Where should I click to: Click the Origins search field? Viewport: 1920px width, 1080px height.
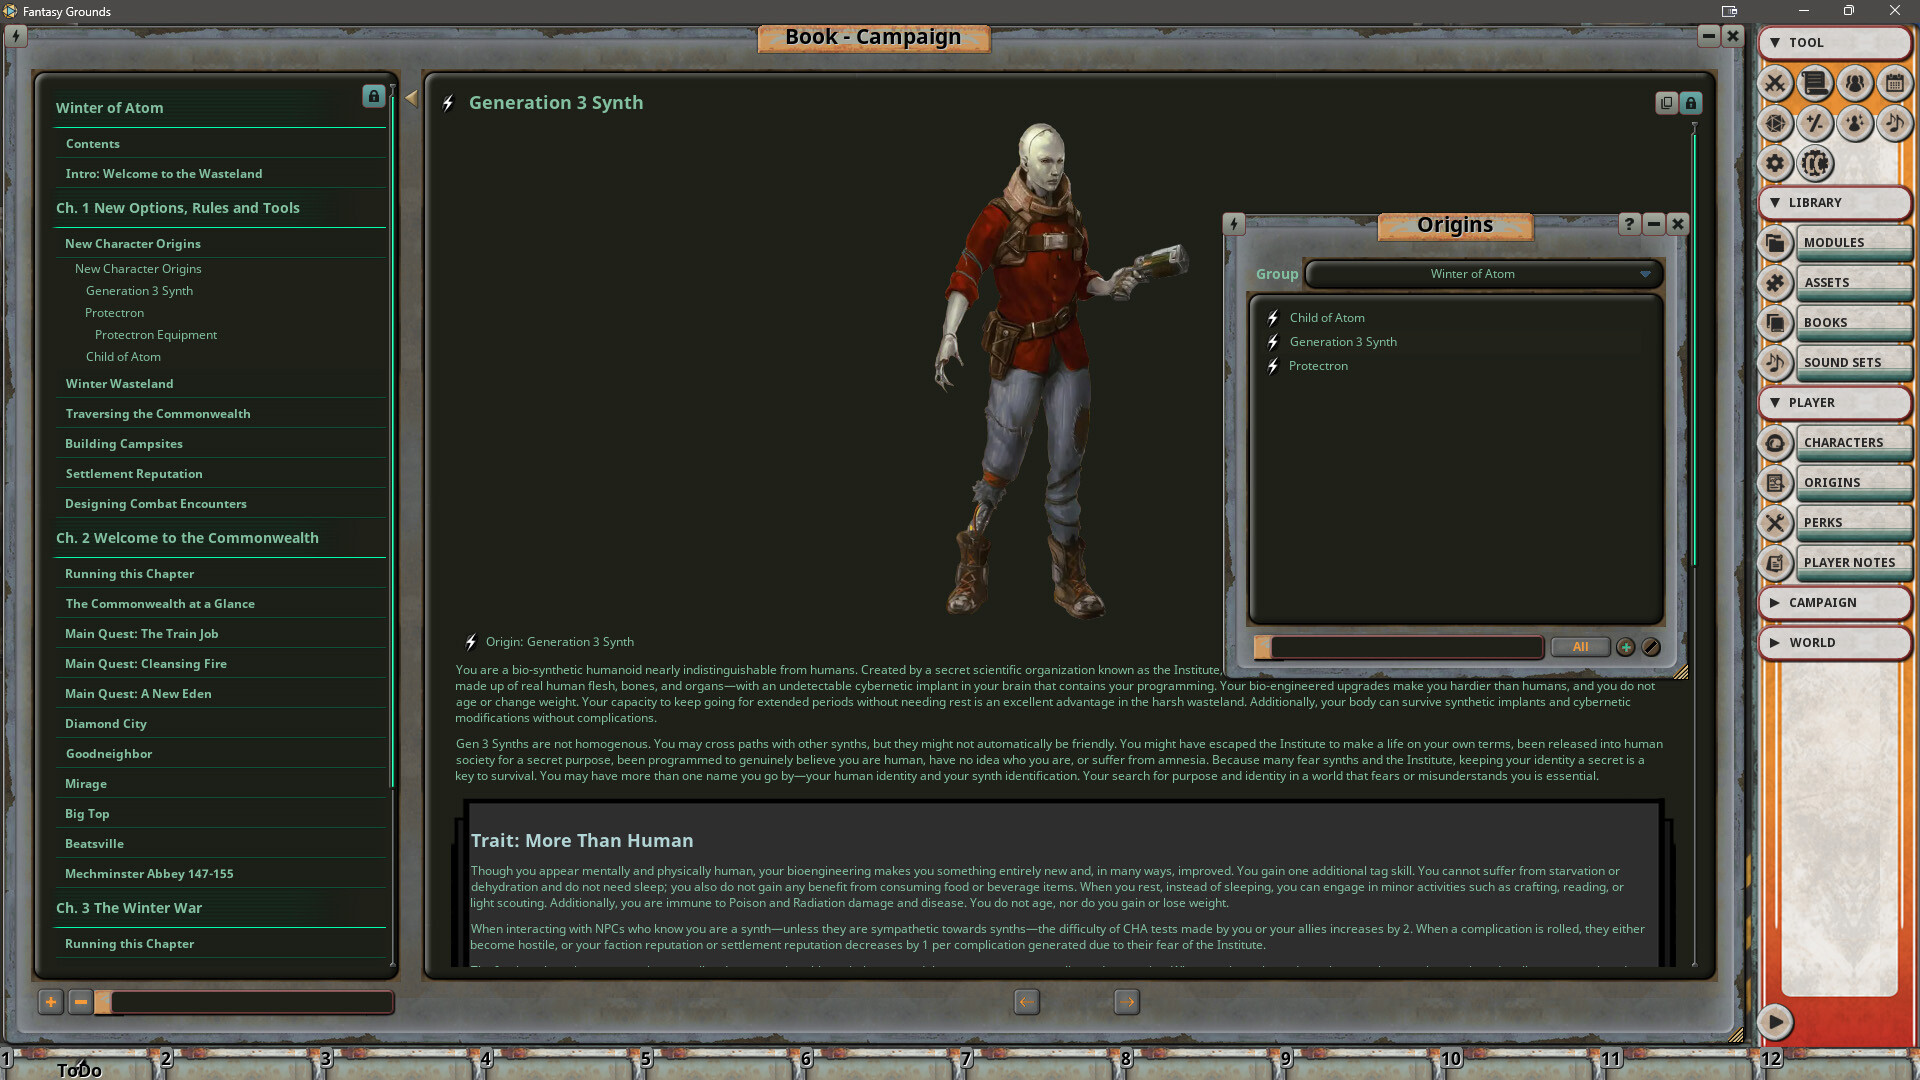pos(1400,647)
